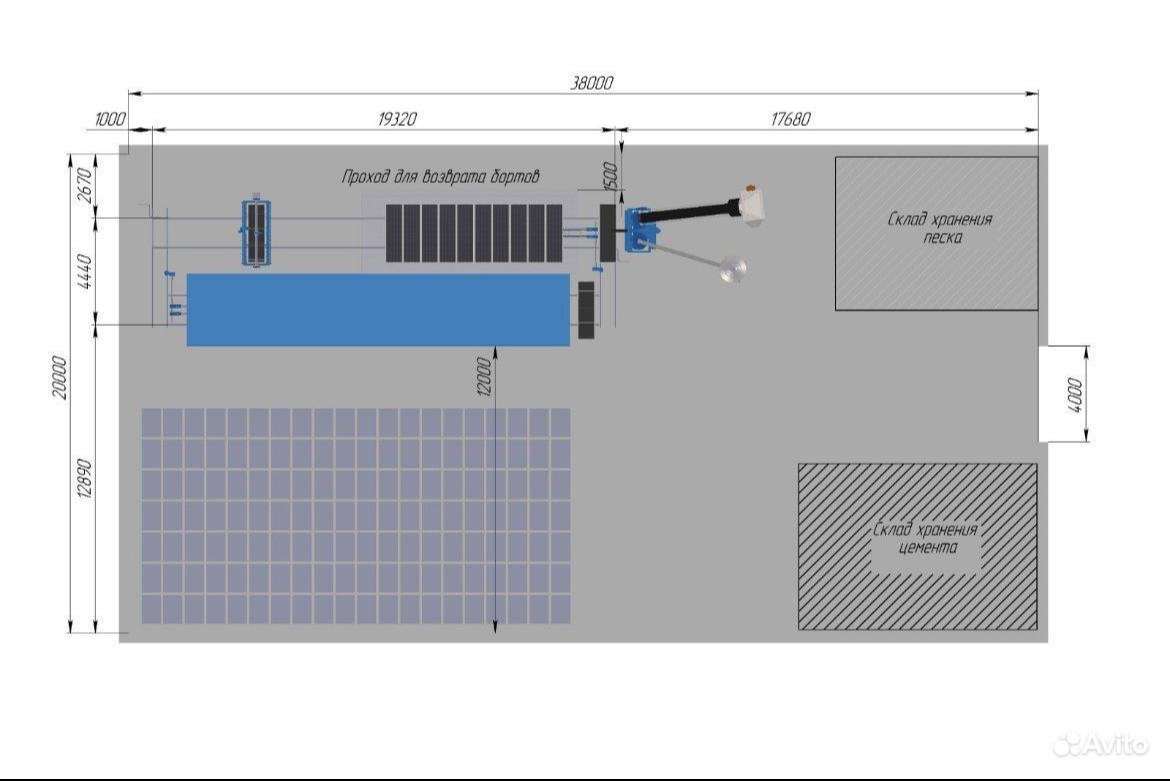This screenshot has width=1170, height=781.
Task: Select the 'Склад хранения цемента' label
Action: 924,539
